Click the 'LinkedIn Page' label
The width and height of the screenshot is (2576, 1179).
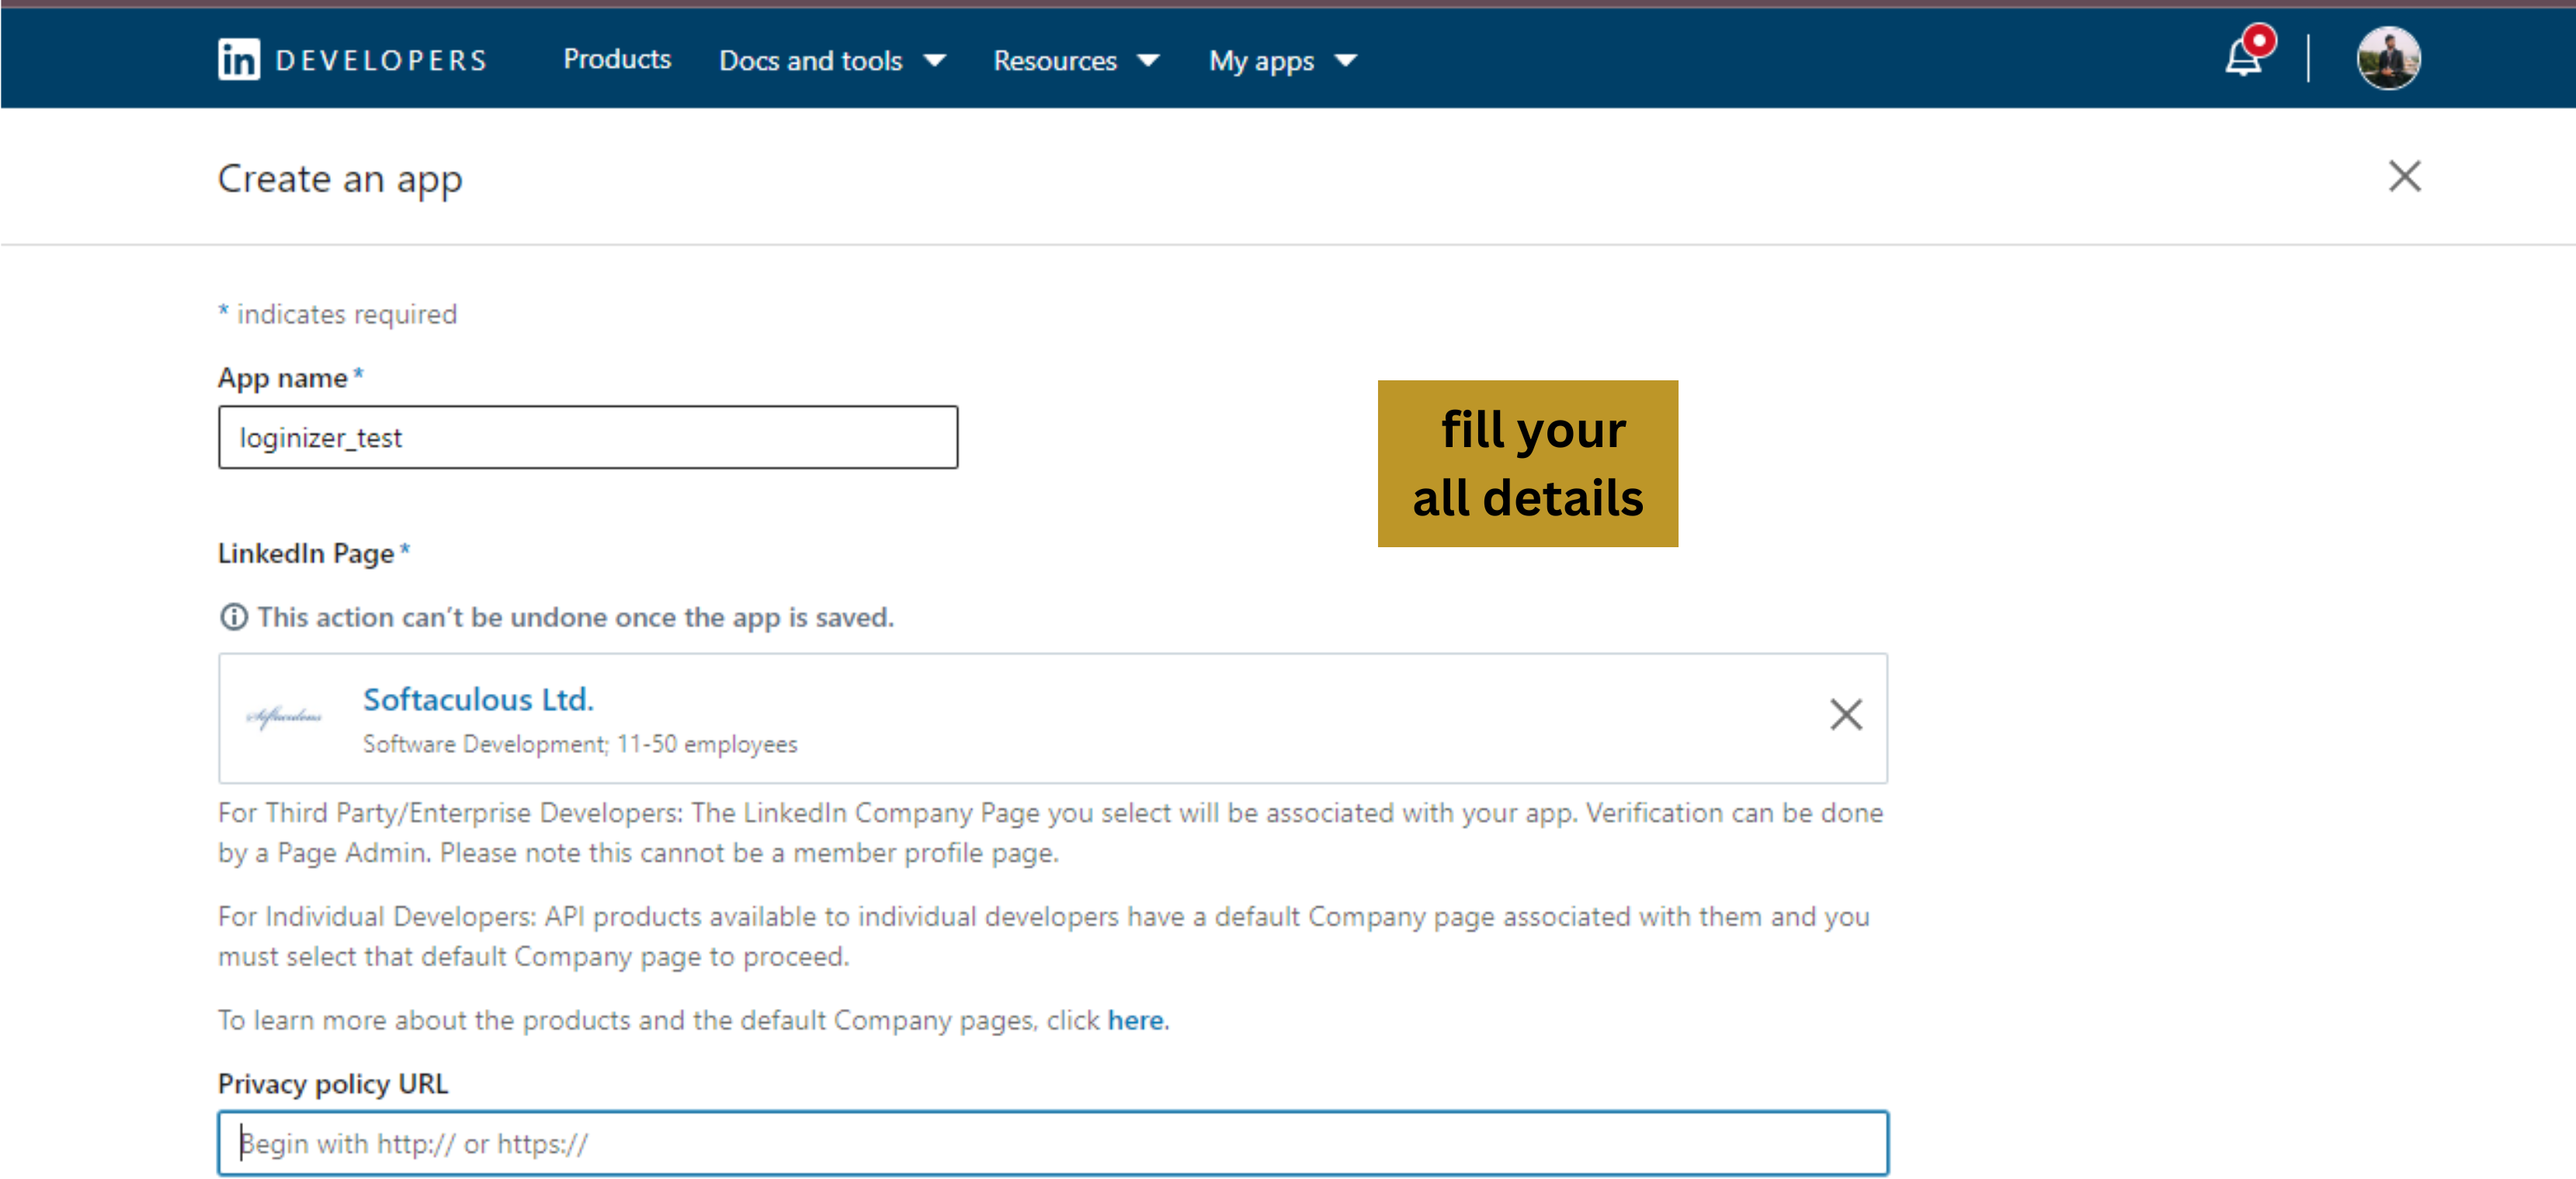pos(305,553)
